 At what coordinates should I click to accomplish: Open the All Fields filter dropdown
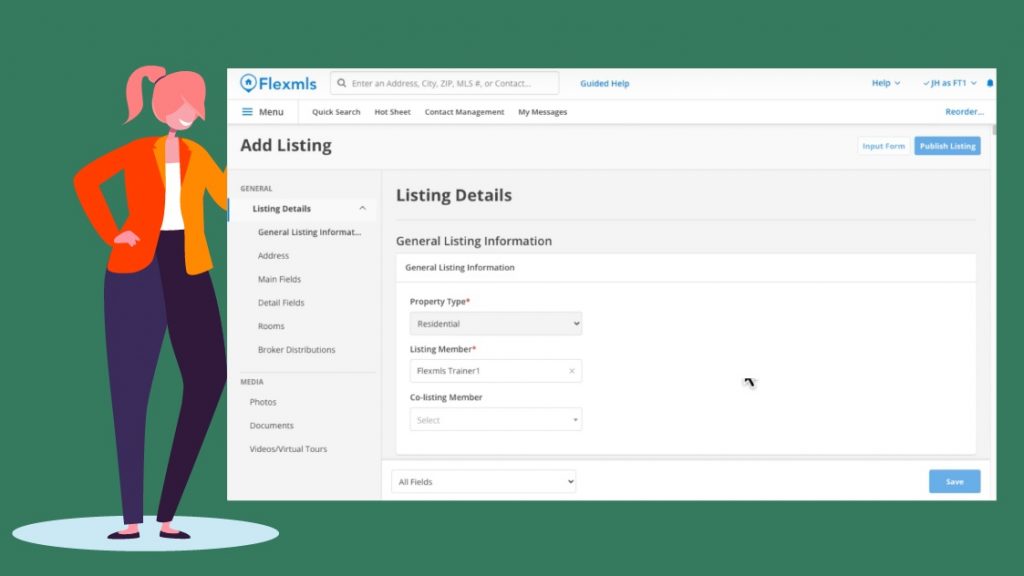[483, 481]
